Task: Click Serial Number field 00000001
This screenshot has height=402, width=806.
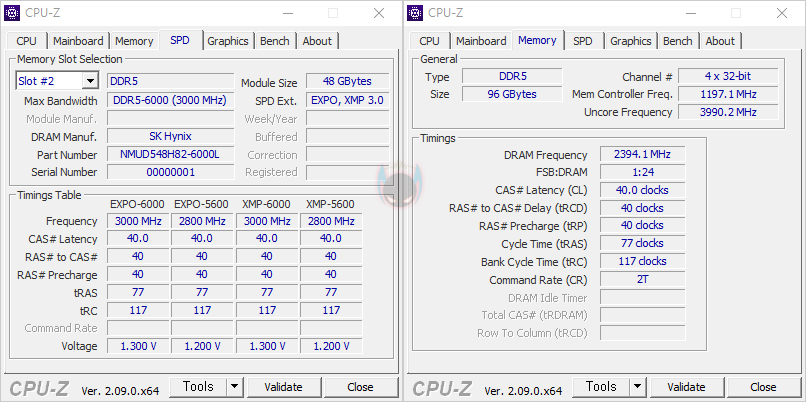Action: pos(170,172)
